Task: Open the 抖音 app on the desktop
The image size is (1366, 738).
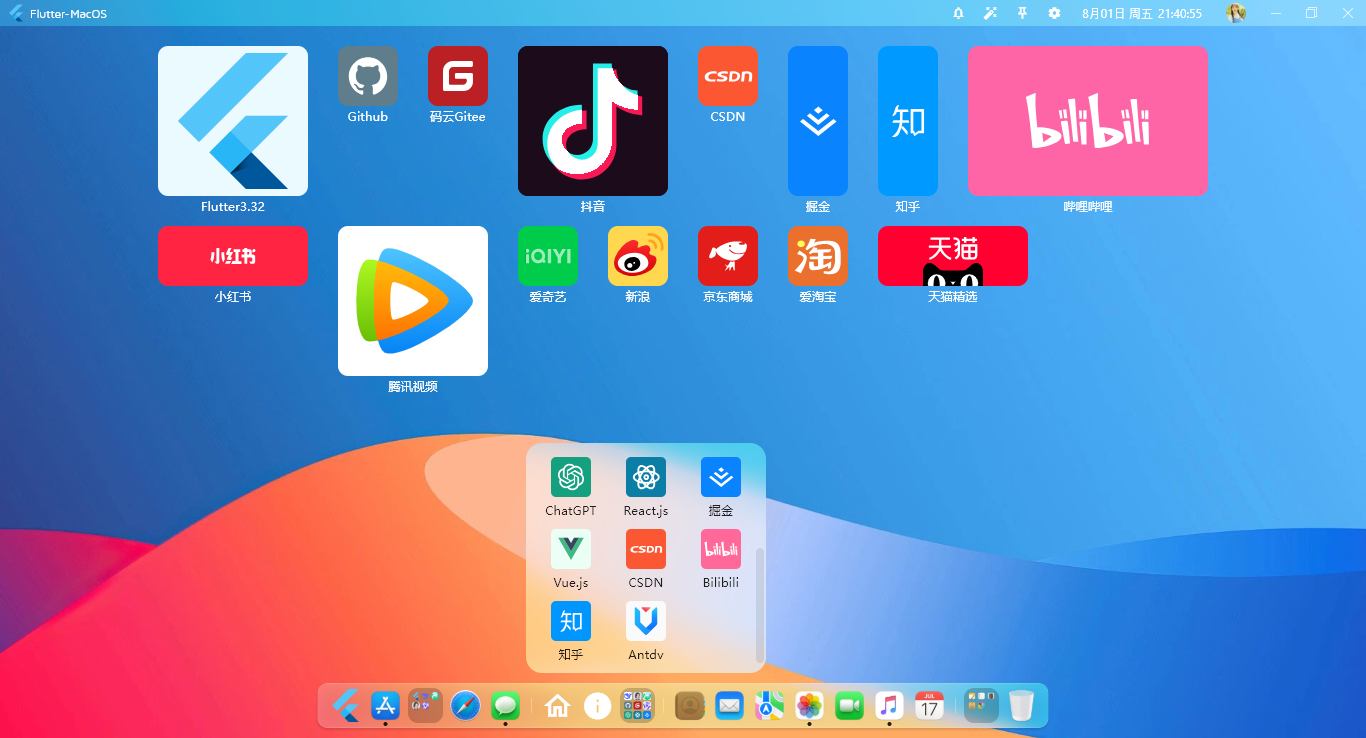Action: 592,120
